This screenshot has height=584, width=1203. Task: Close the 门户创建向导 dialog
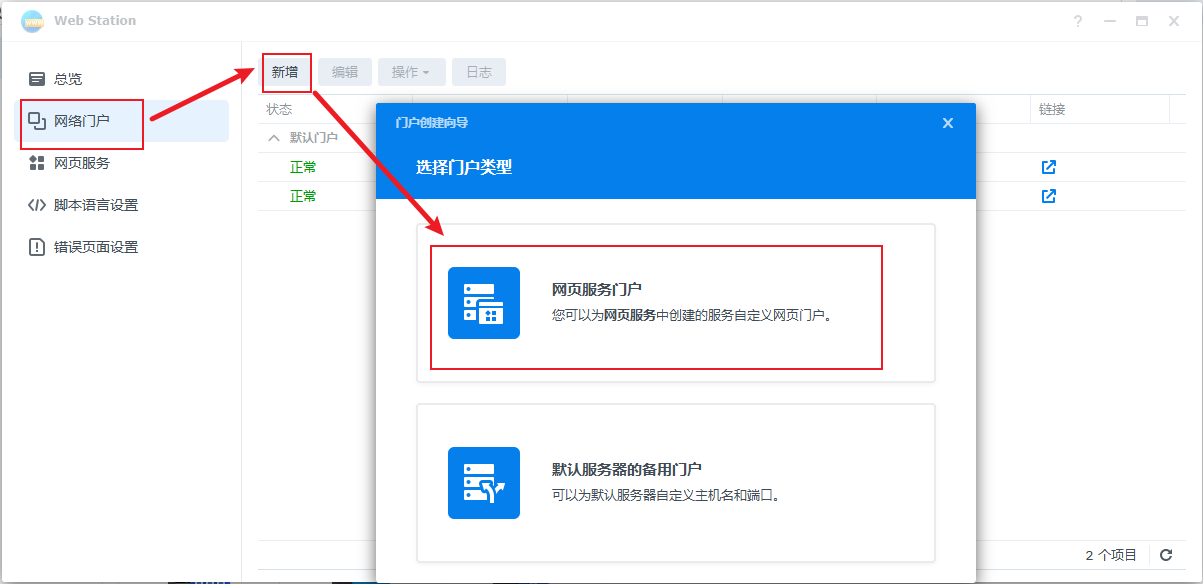pyautogui.click(x=948, y=123)
